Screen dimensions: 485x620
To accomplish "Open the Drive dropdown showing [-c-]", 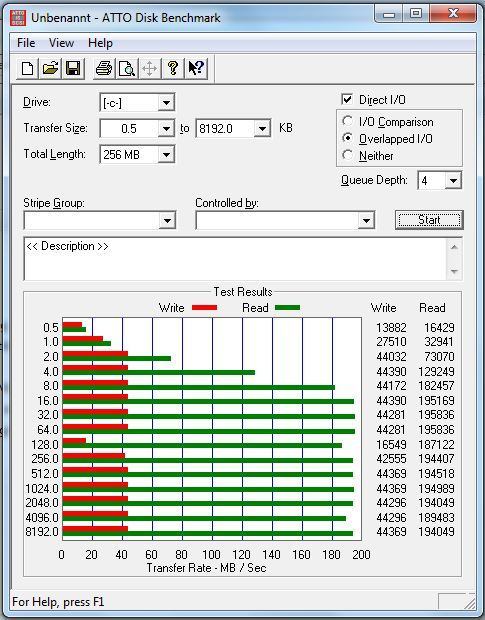I will click(x=166, y=103).
